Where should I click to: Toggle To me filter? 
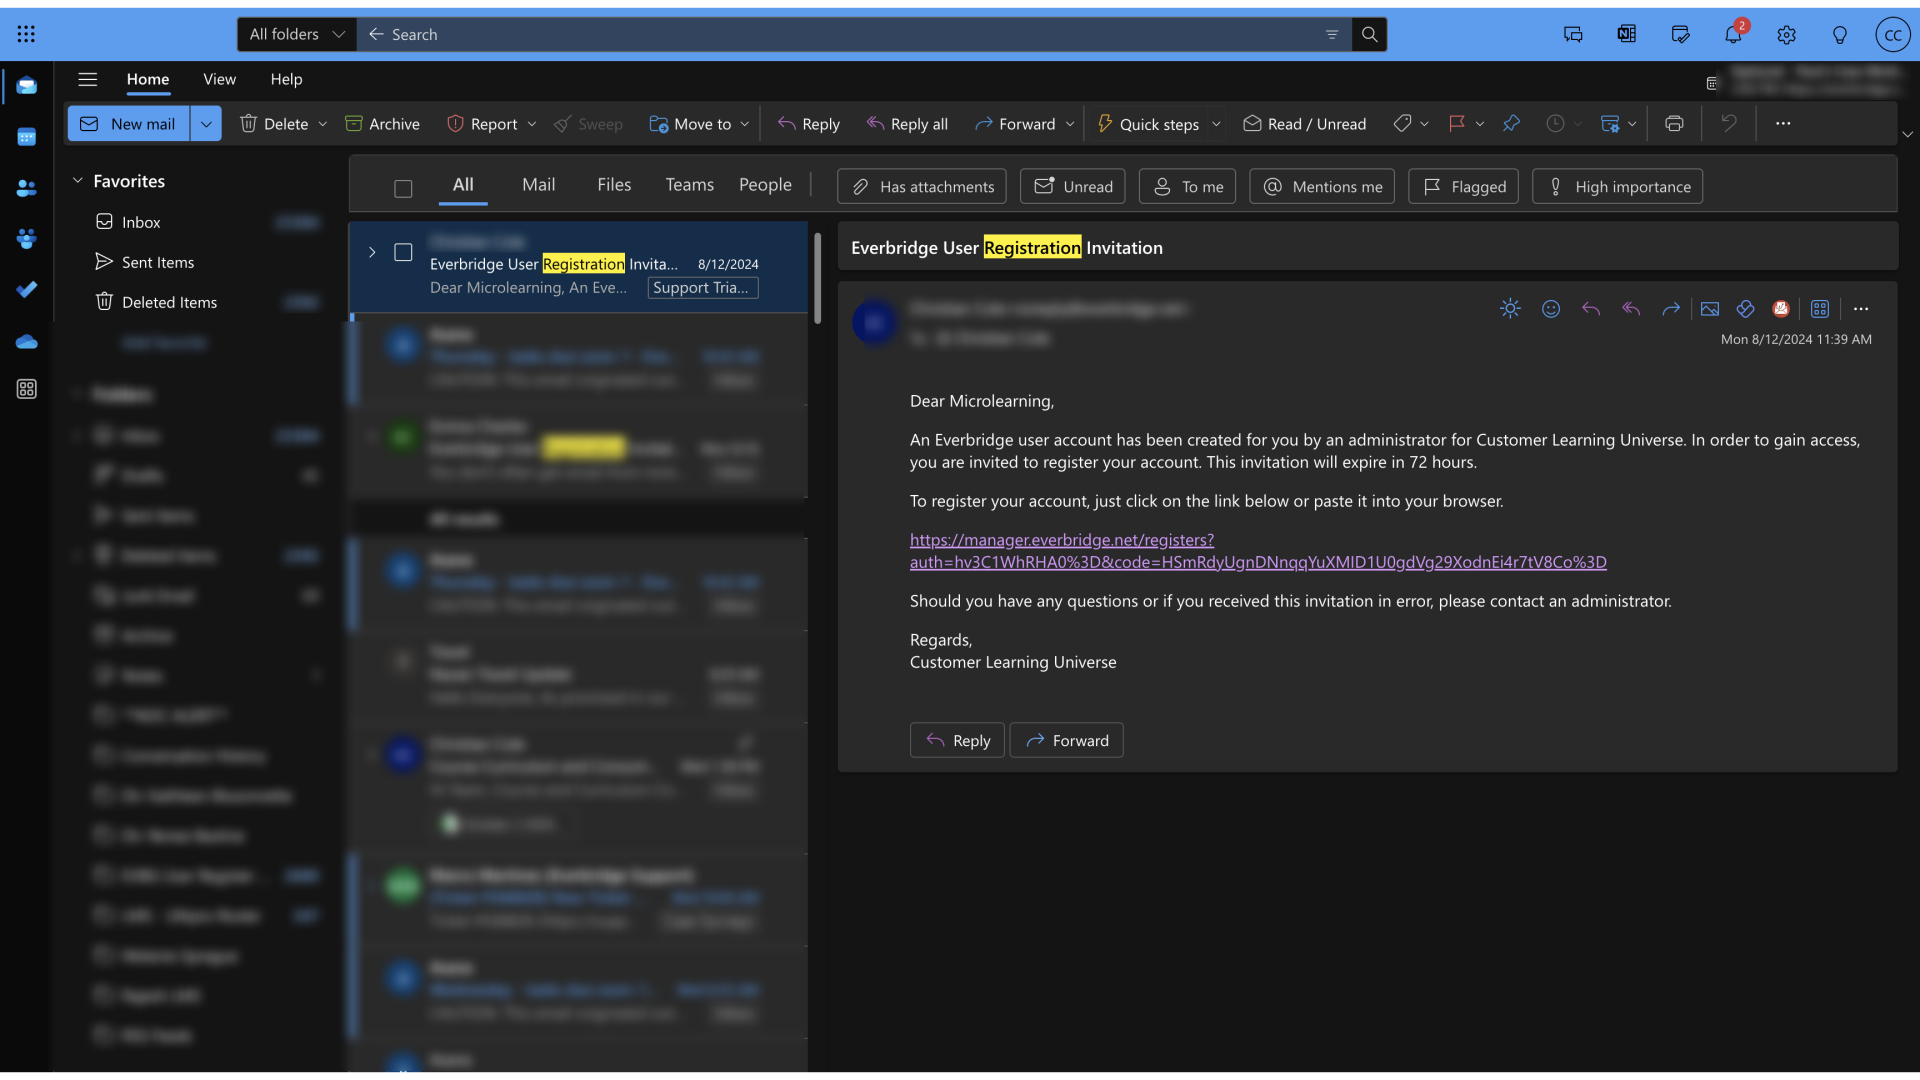tap(1188, 187)
